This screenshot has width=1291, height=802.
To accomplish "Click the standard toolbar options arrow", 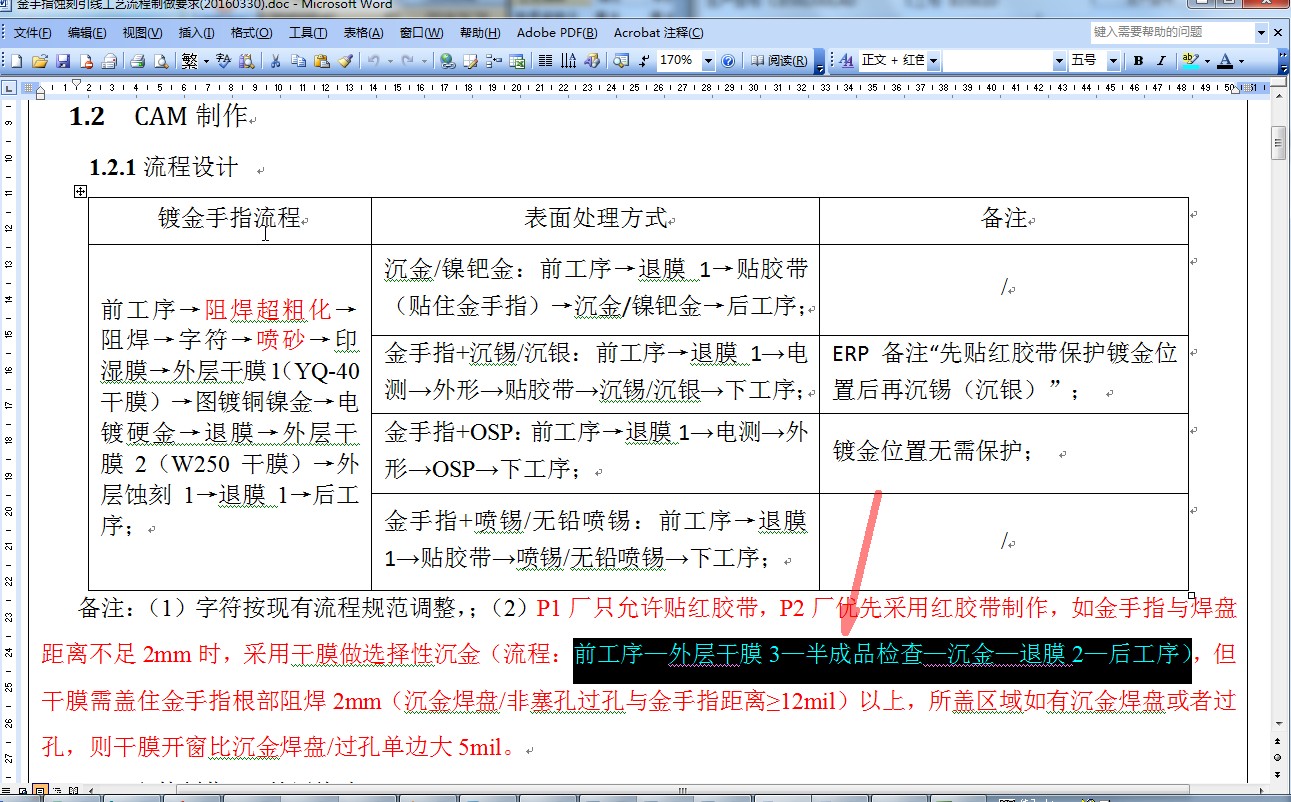I will pos(820,62).
